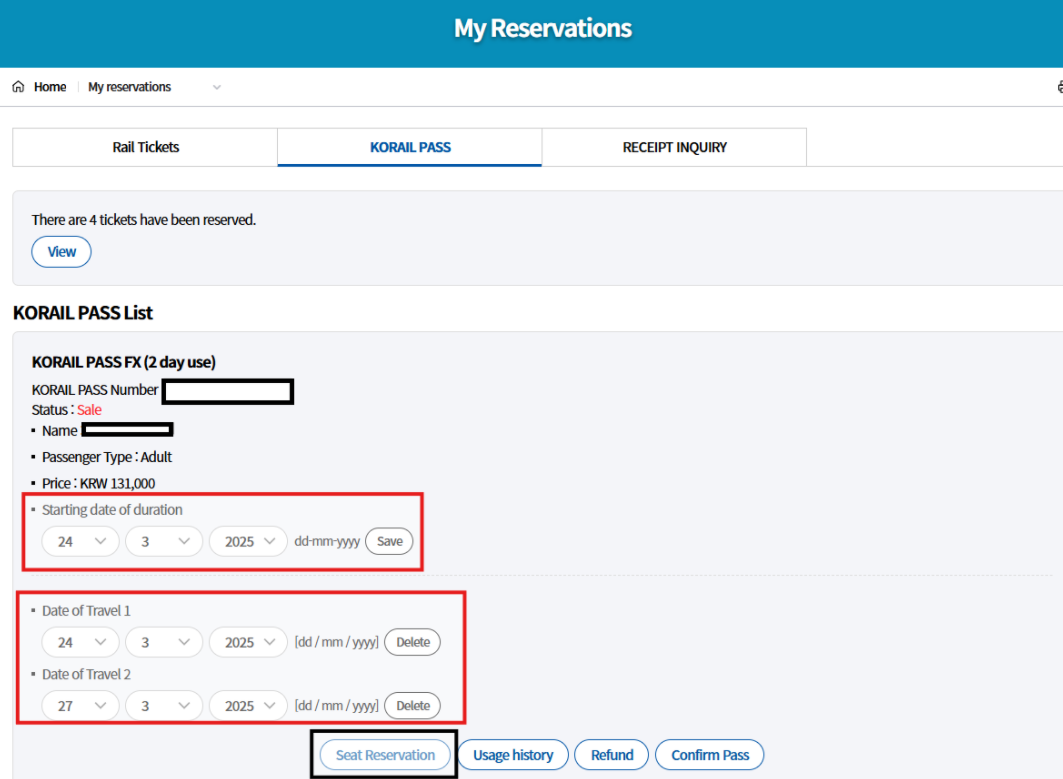Switch to the Rail Tickets tab
The width and height of the screenshot is (1063, 779).
coord(145,147)
